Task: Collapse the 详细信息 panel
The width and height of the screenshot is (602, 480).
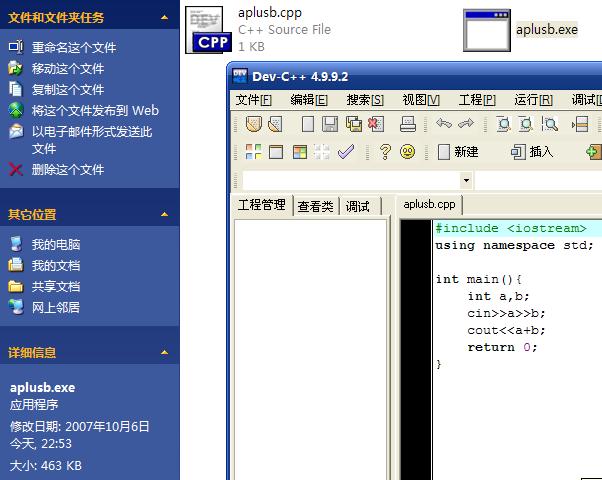Action: [x=164, y=352]
